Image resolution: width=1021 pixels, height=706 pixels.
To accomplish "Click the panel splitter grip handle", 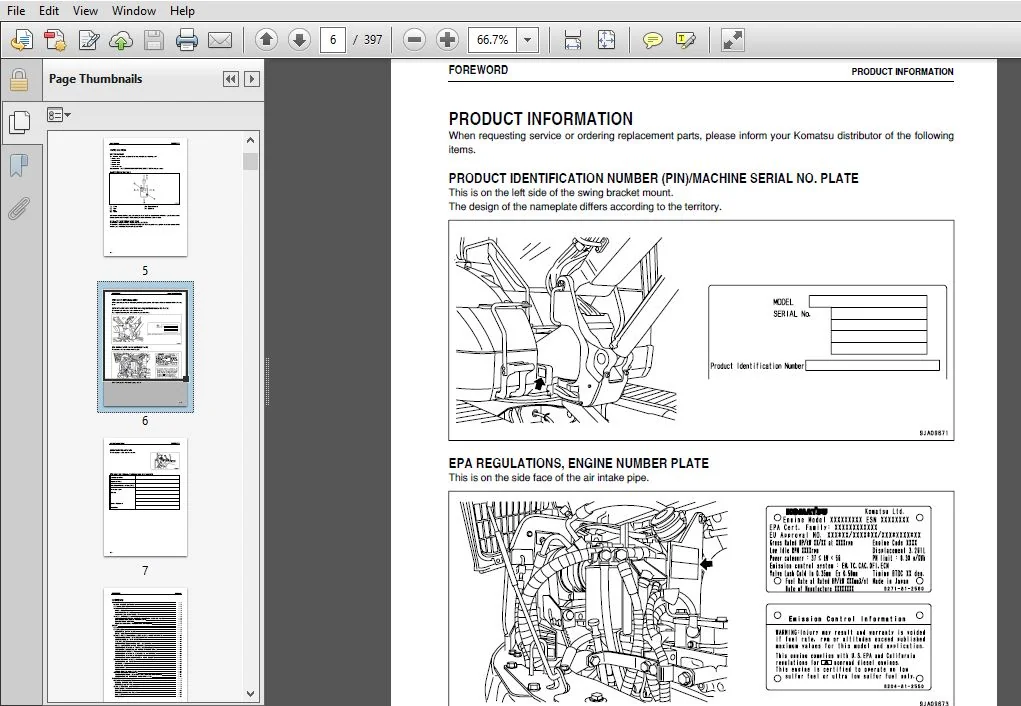I will tap(268, 382).
